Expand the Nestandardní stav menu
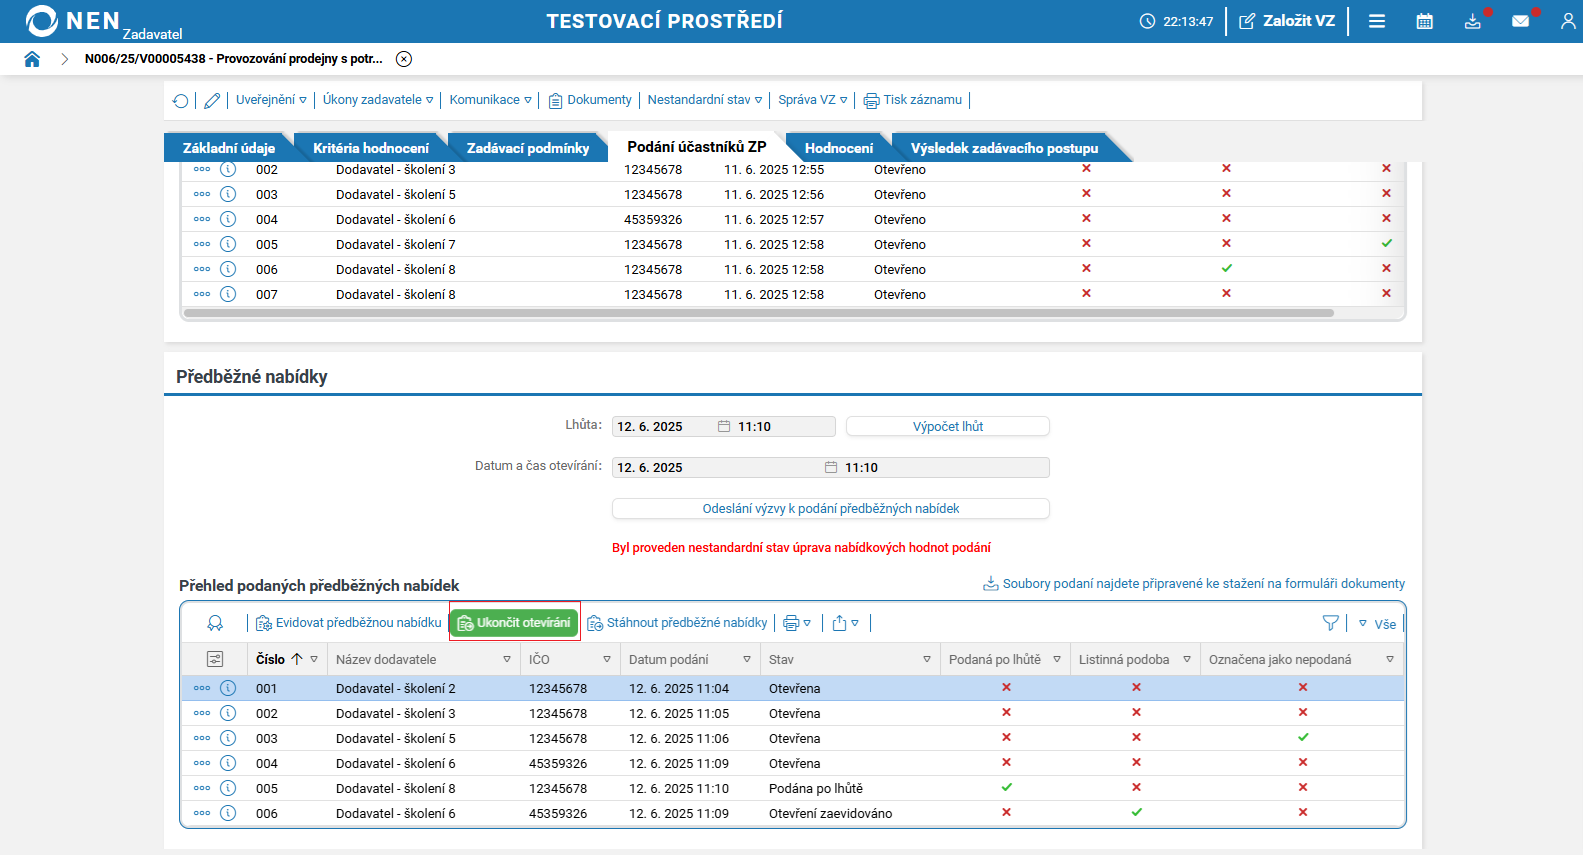The height and width of the screenshot is (855, 1583). click(x=704, y=100)
